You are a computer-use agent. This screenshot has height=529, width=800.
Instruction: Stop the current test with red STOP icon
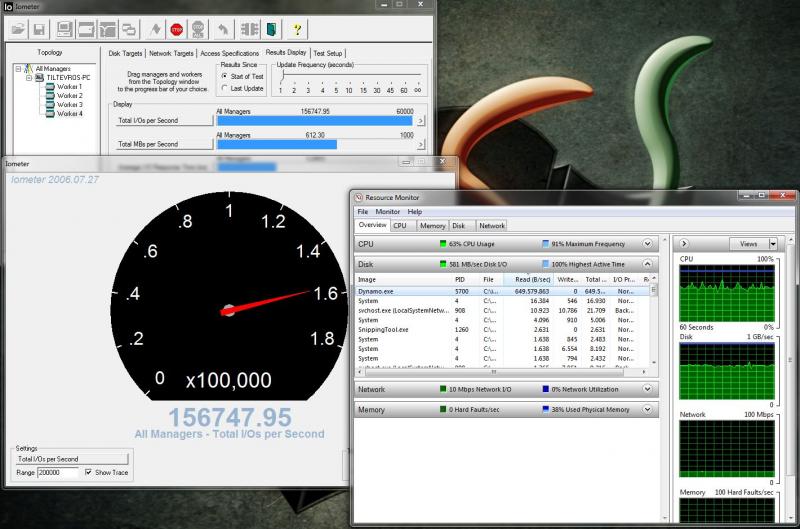click(177, 30)
